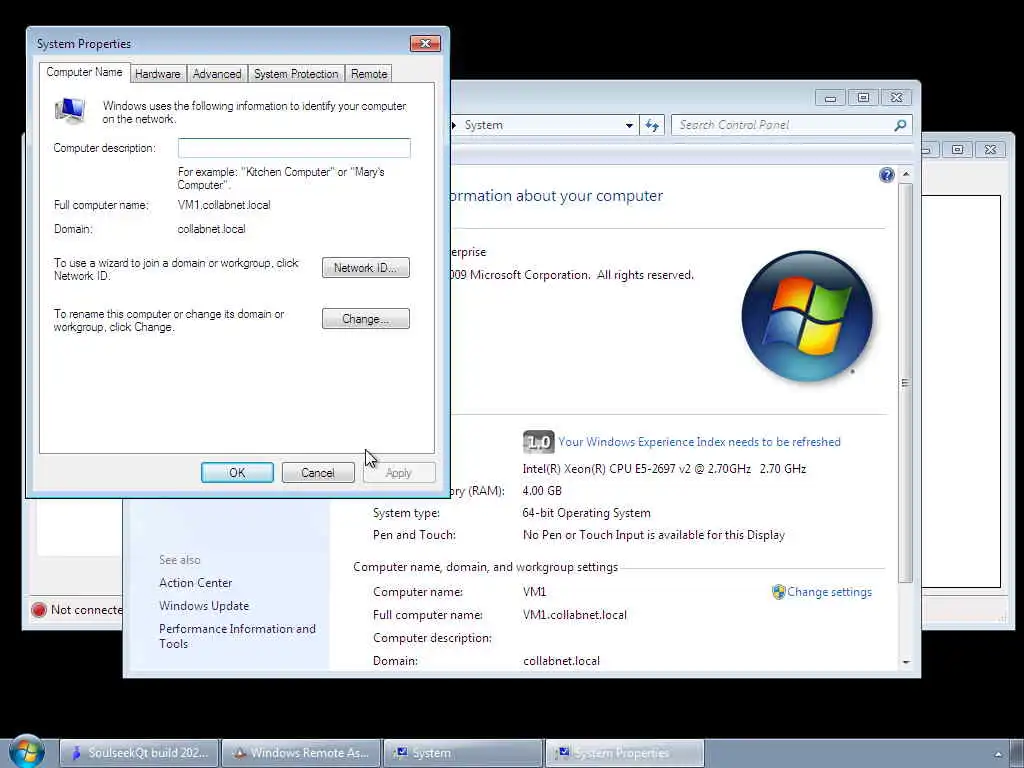This screenshot has height=768, width=1024.
Task: Click the System window scroll down arrow
Action: coord(906,662)
